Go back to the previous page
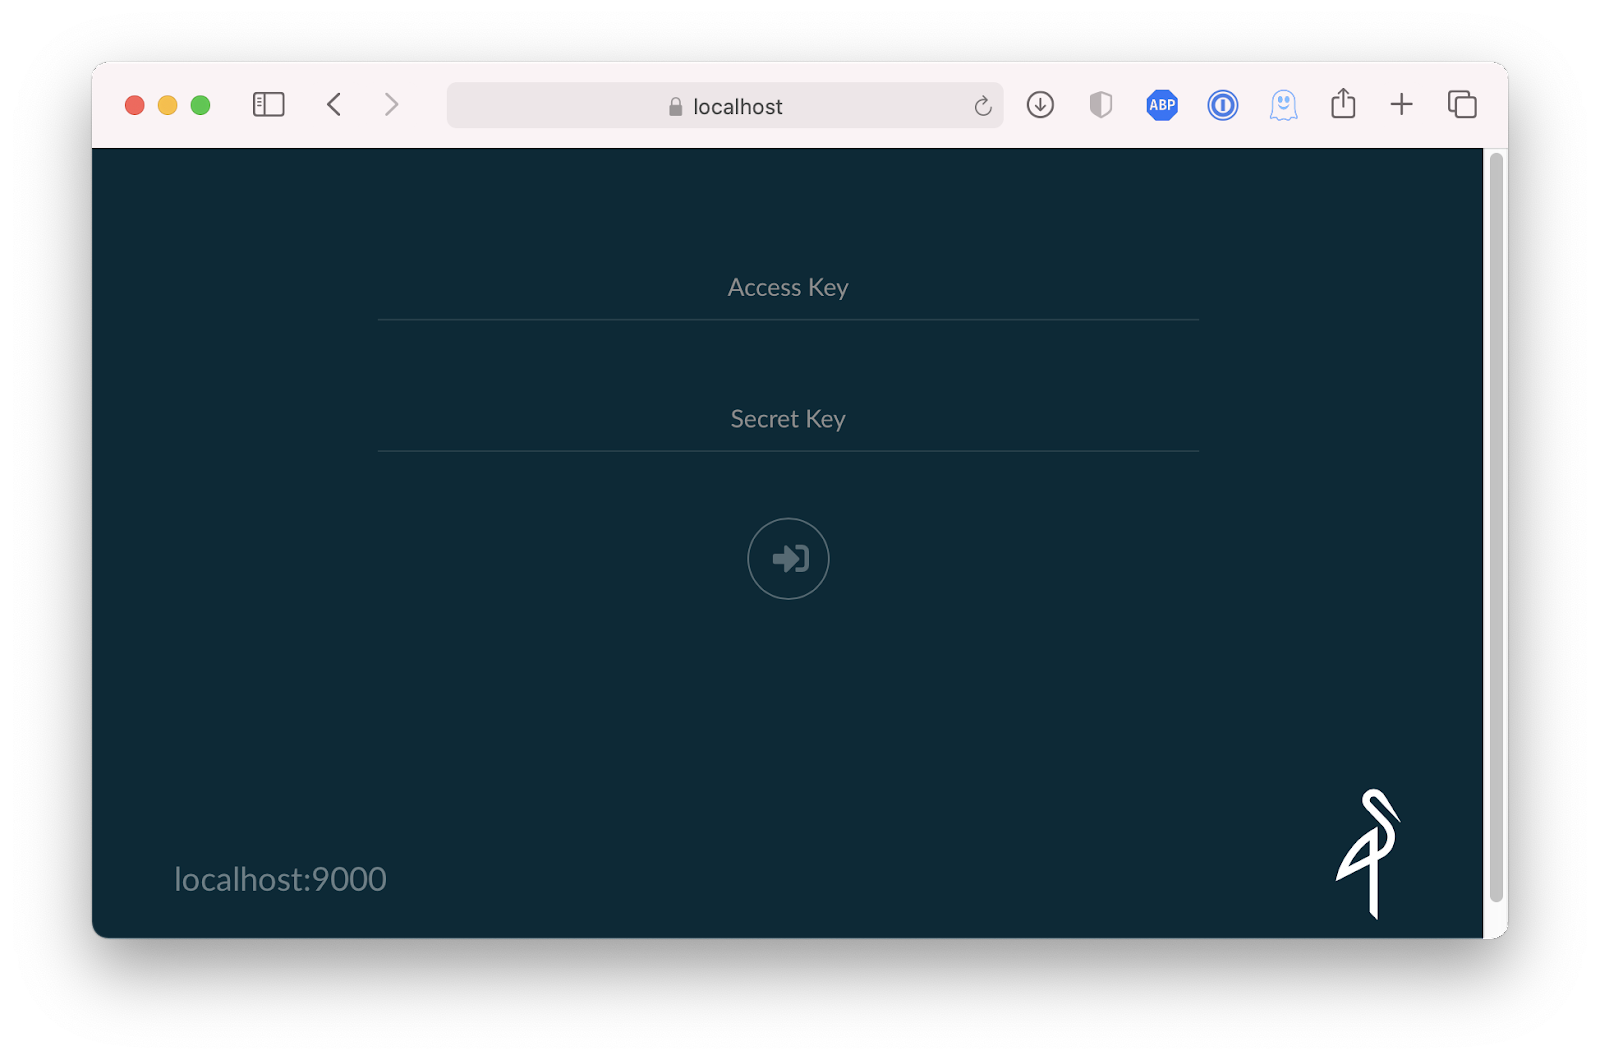 [x=334, y=105]
